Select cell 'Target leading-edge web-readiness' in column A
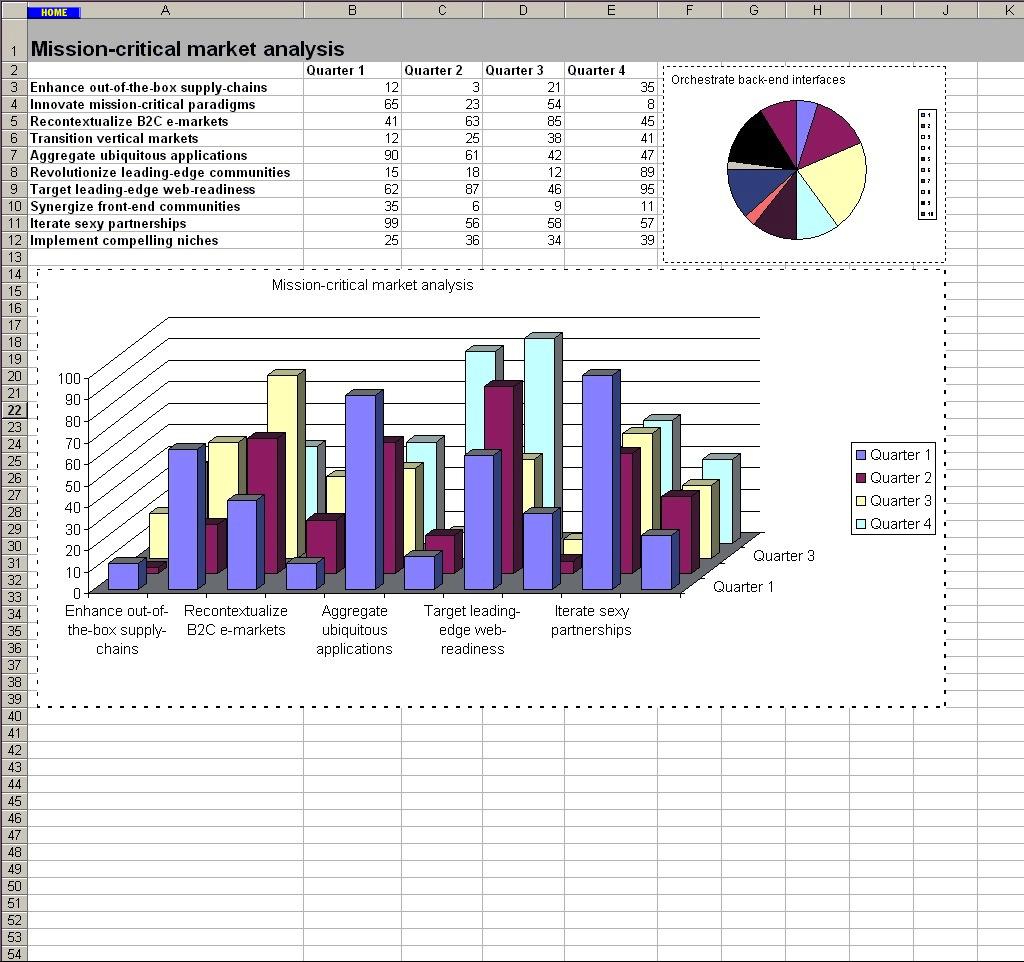The height and width of the screenshot is (962, 1024). (x=165, y=189)
